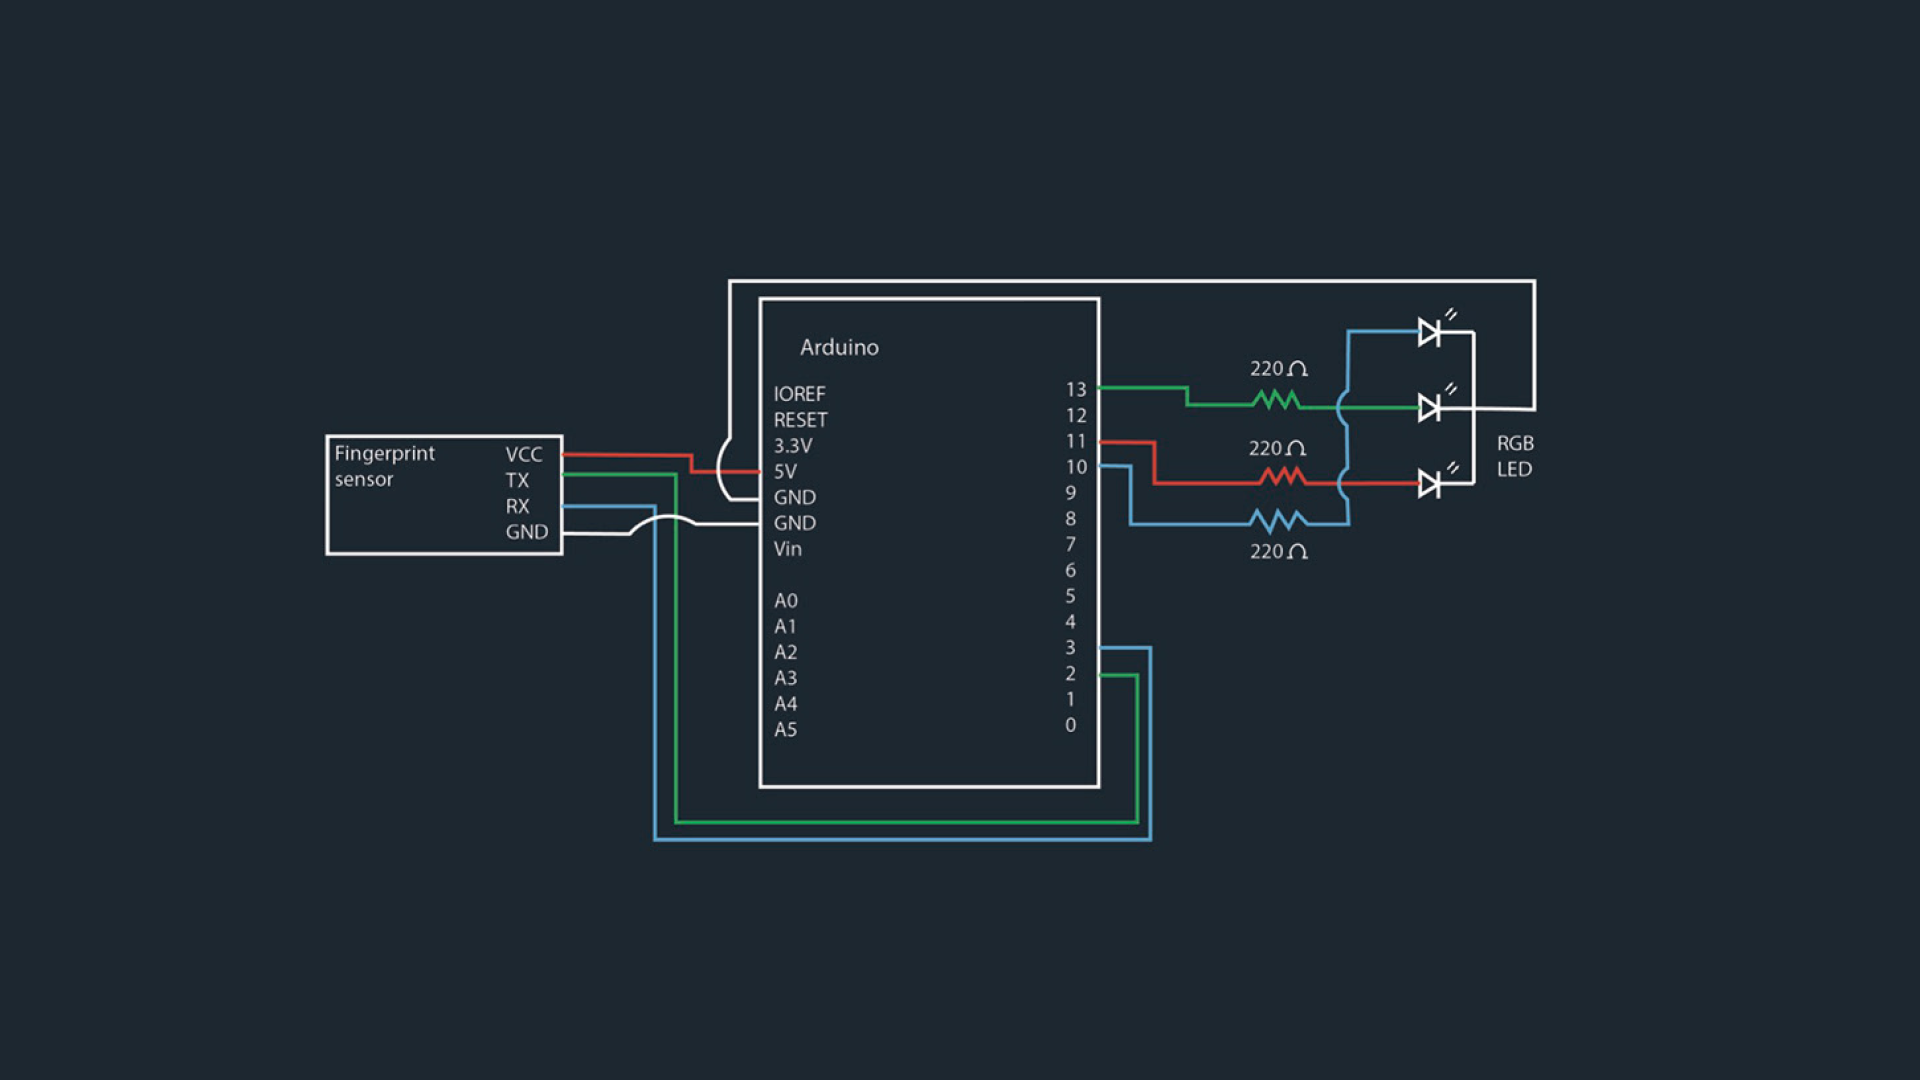Click the "Arduino" title label
Image resolution: width=1920 pixels, height=1080 pixels.
click(839, 347)
